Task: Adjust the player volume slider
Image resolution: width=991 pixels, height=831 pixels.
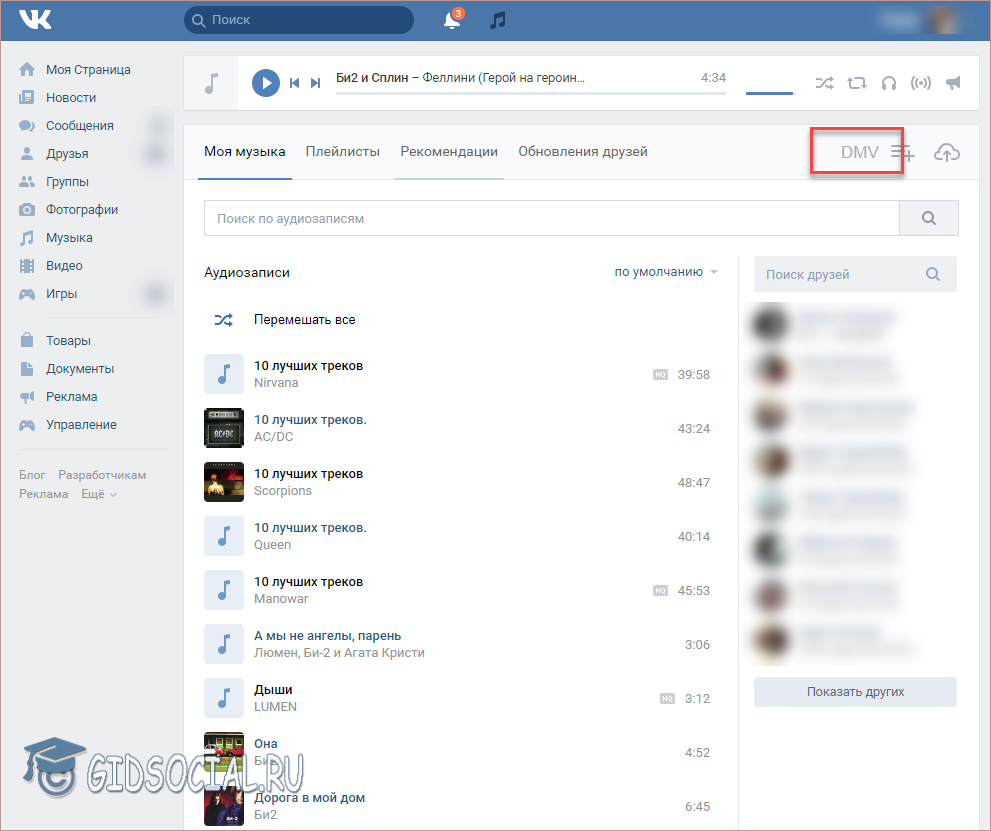Action: 769,93
